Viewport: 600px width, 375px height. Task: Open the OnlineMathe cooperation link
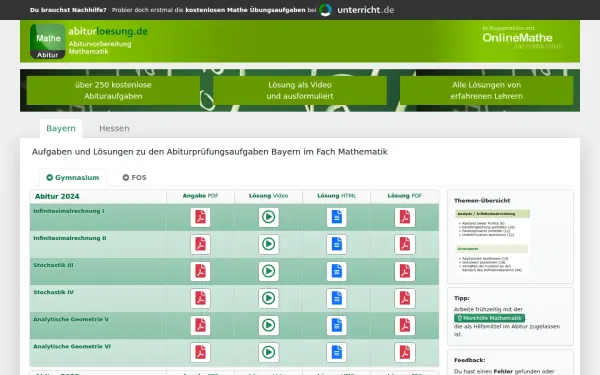coord(522,37)
